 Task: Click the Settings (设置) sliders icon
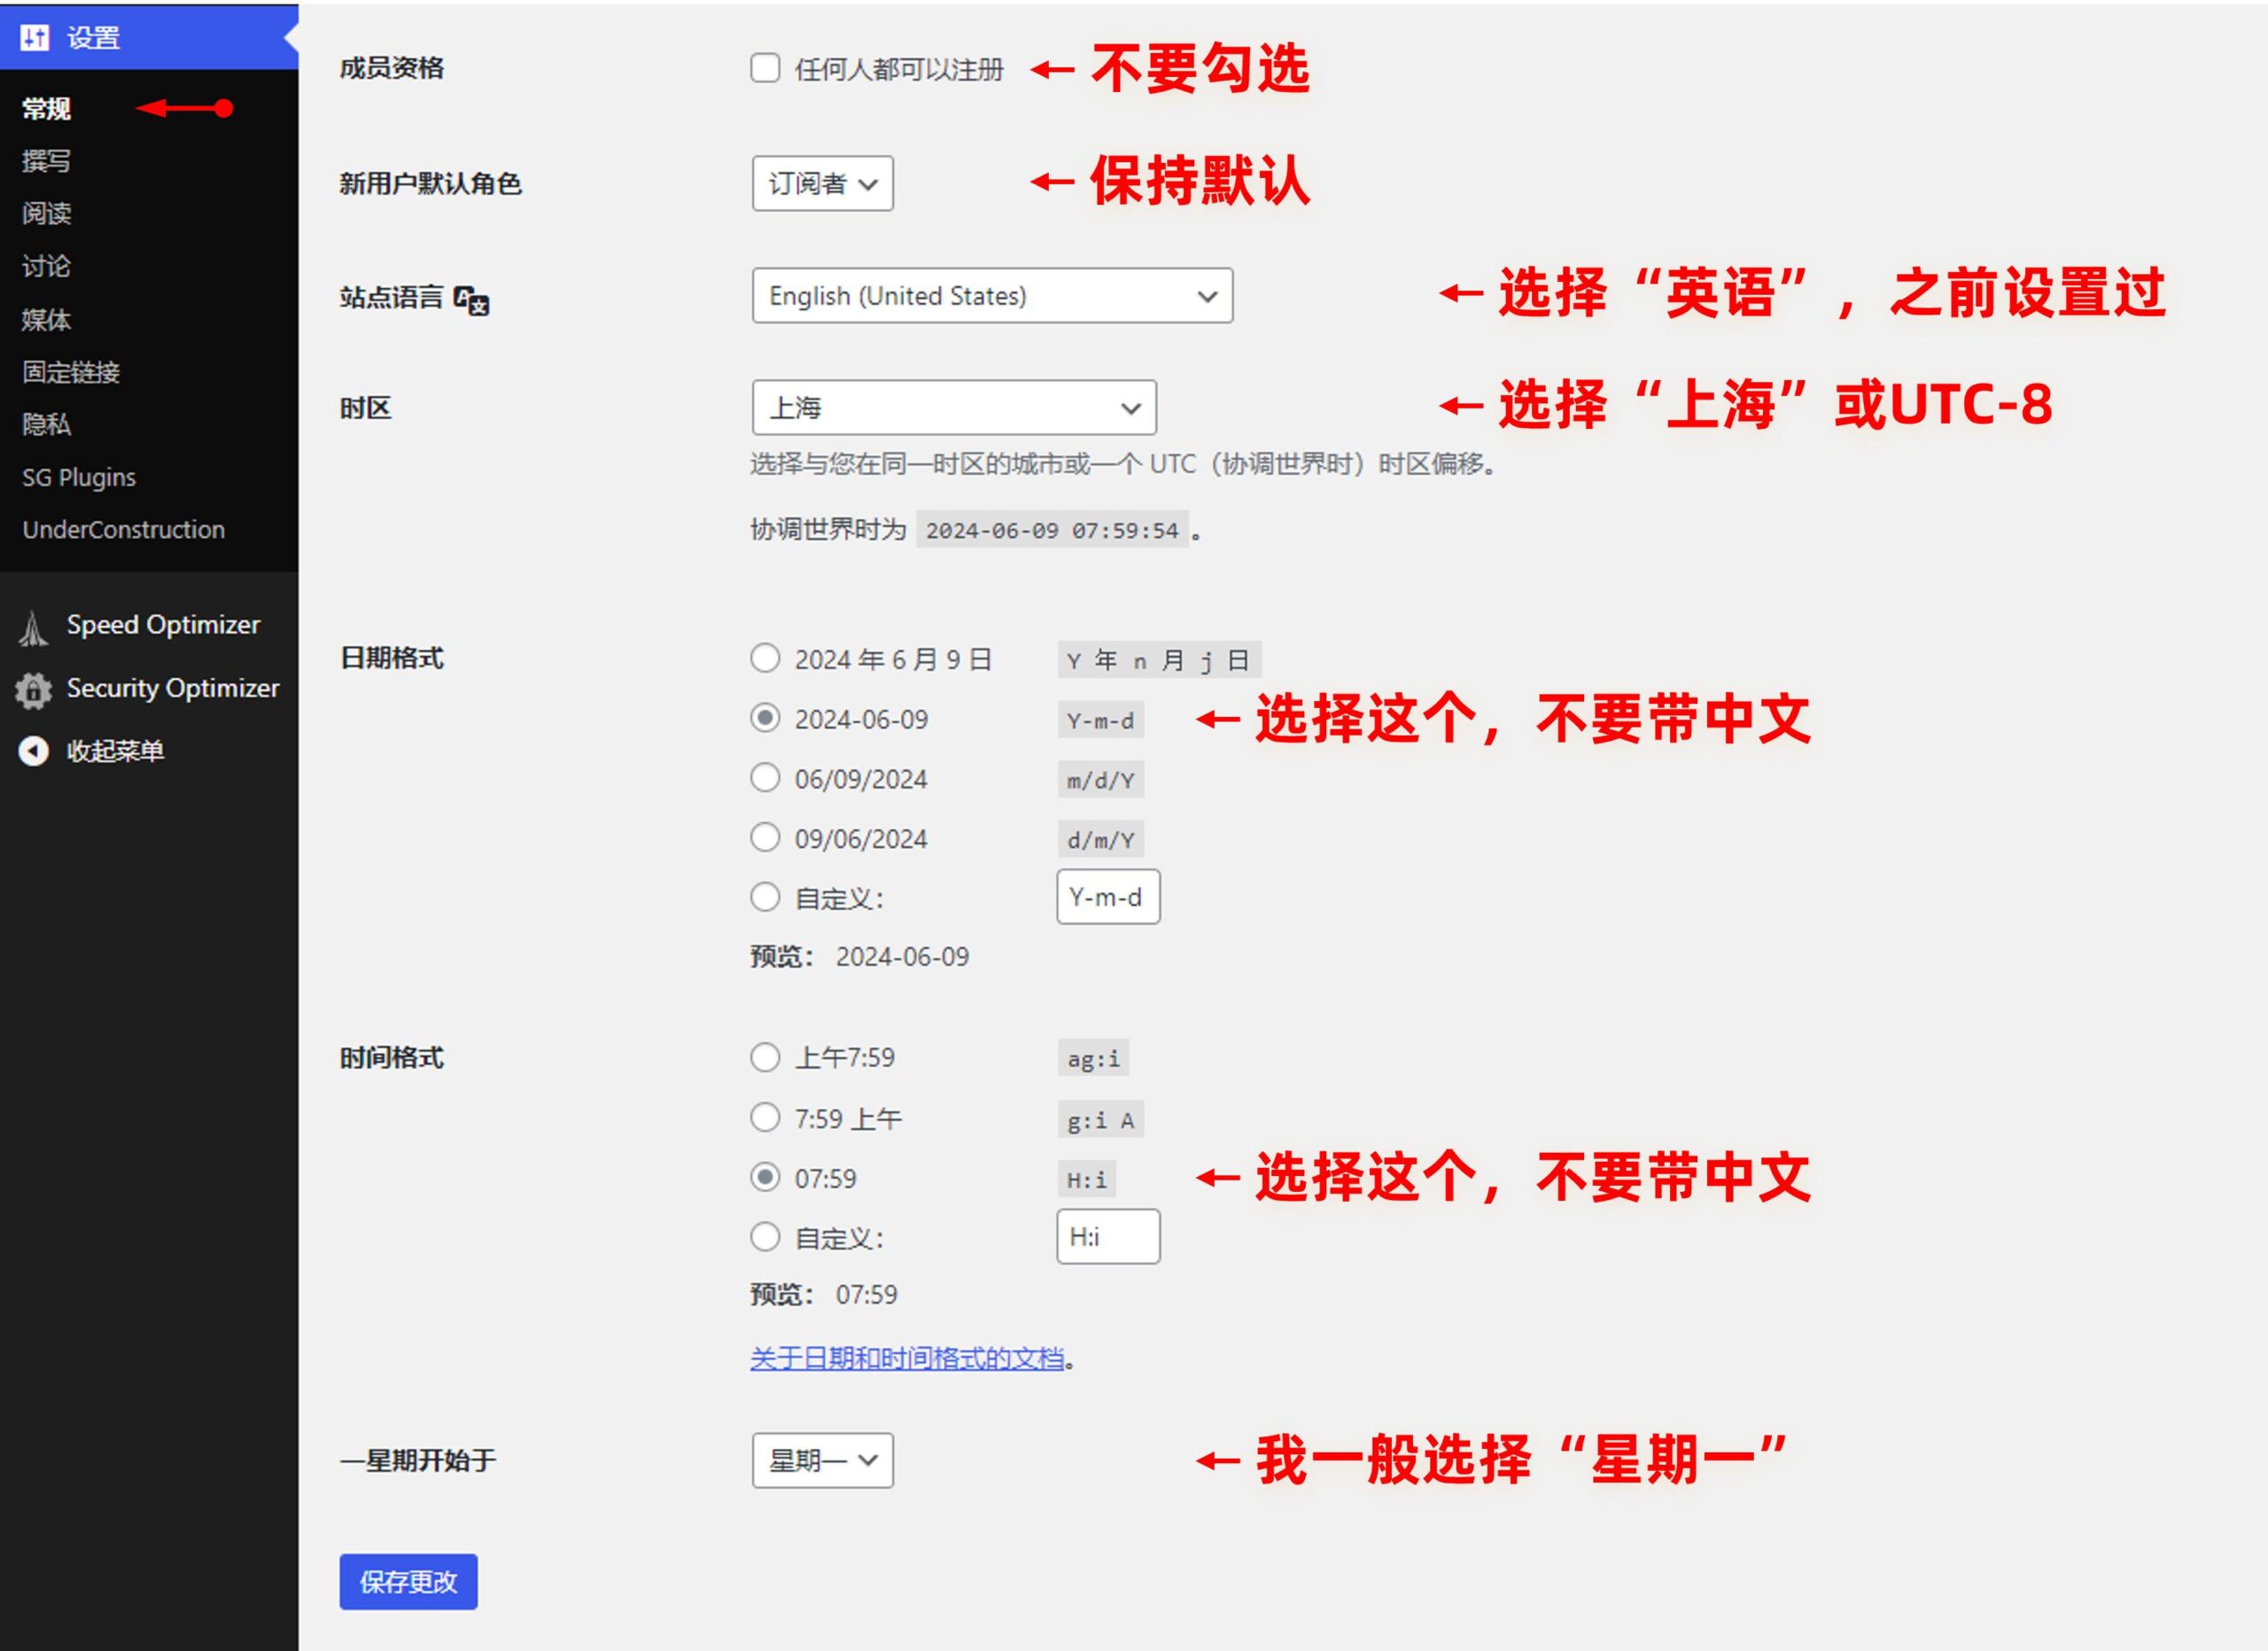click(x=35, y=38)
